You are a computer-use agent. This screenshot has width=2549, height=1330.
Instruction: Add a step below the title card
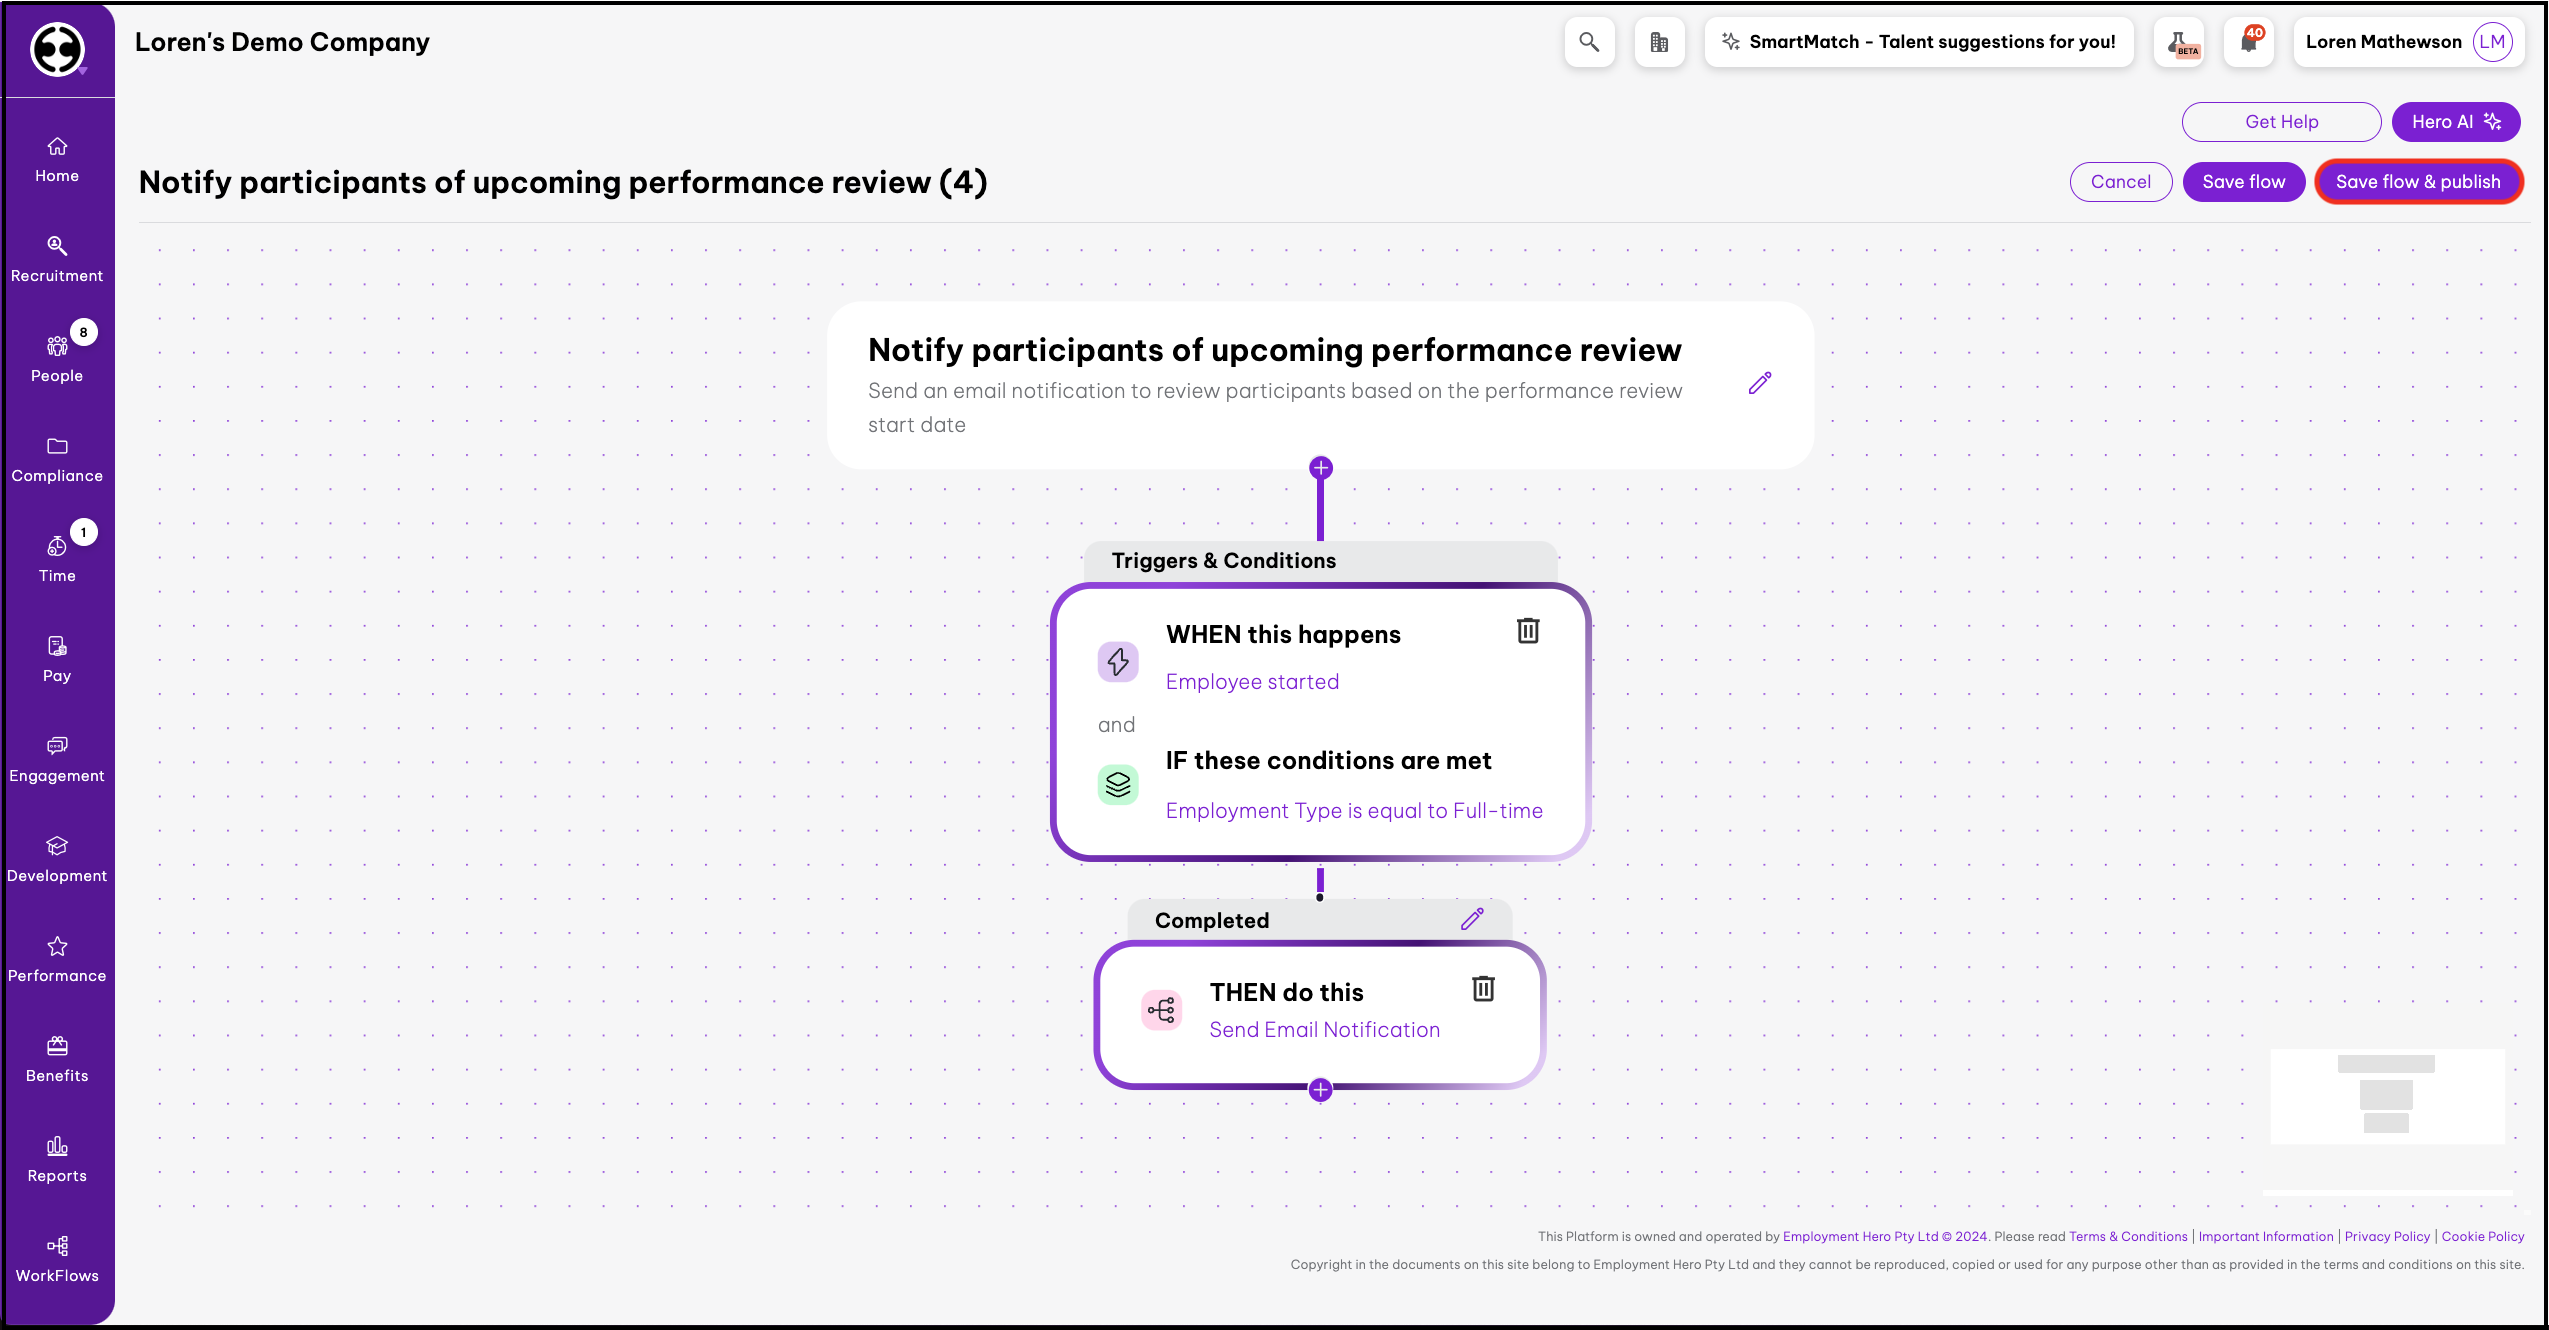(1321, 468)
